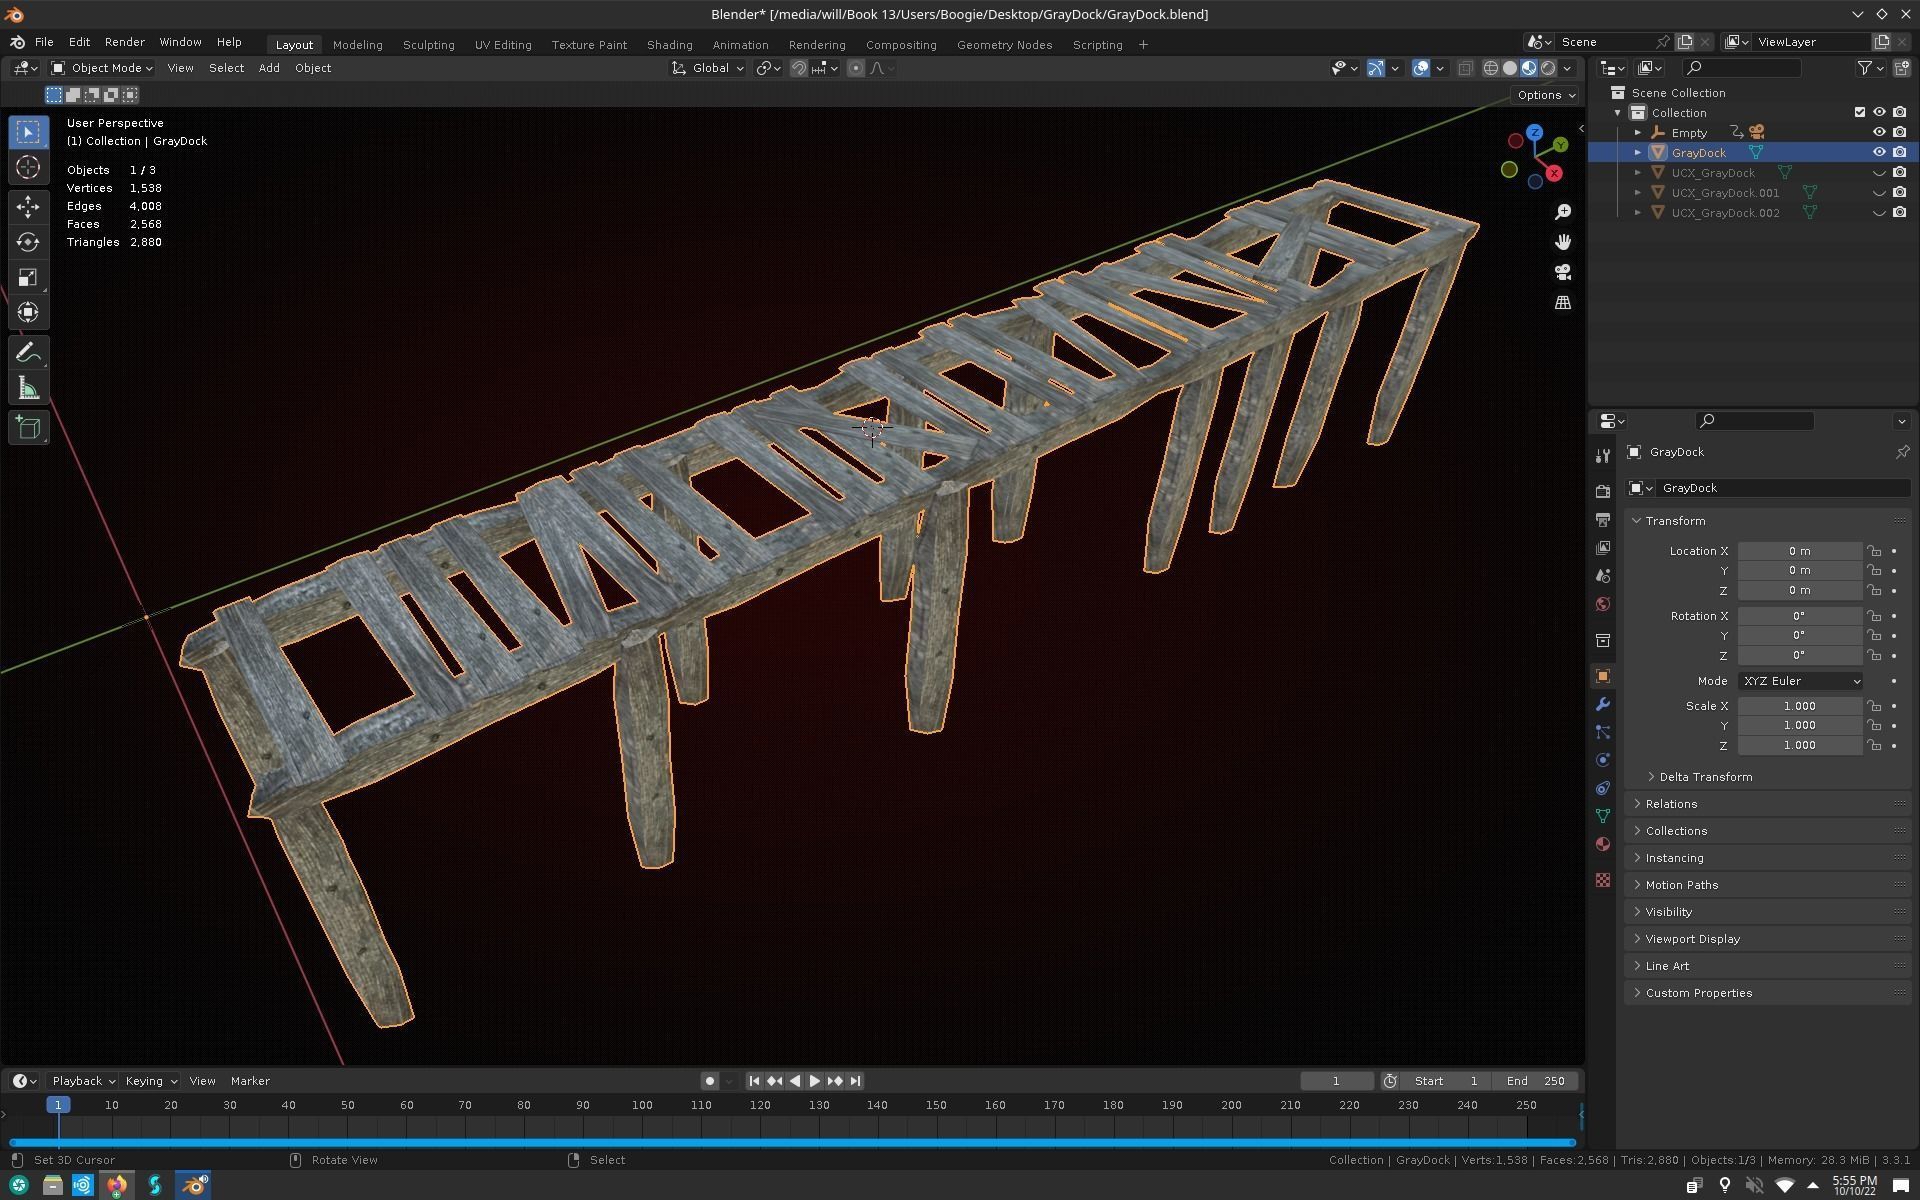Toggle camera view in viewport

point(1563,272)
